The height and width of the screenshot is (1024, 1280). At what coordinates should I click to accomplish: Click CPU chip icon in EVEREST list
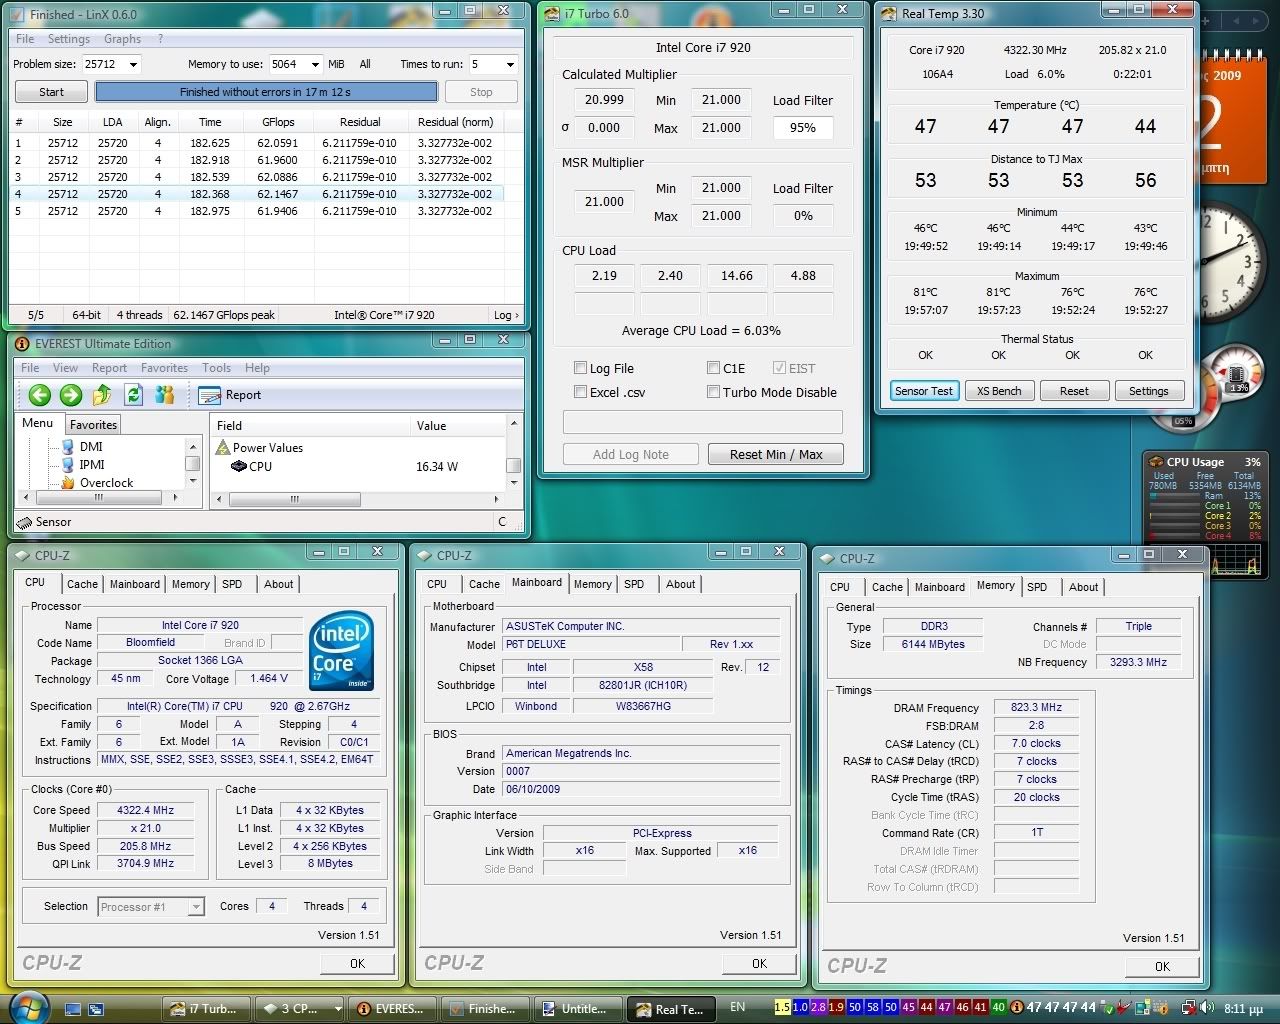[x=239, y=466]
